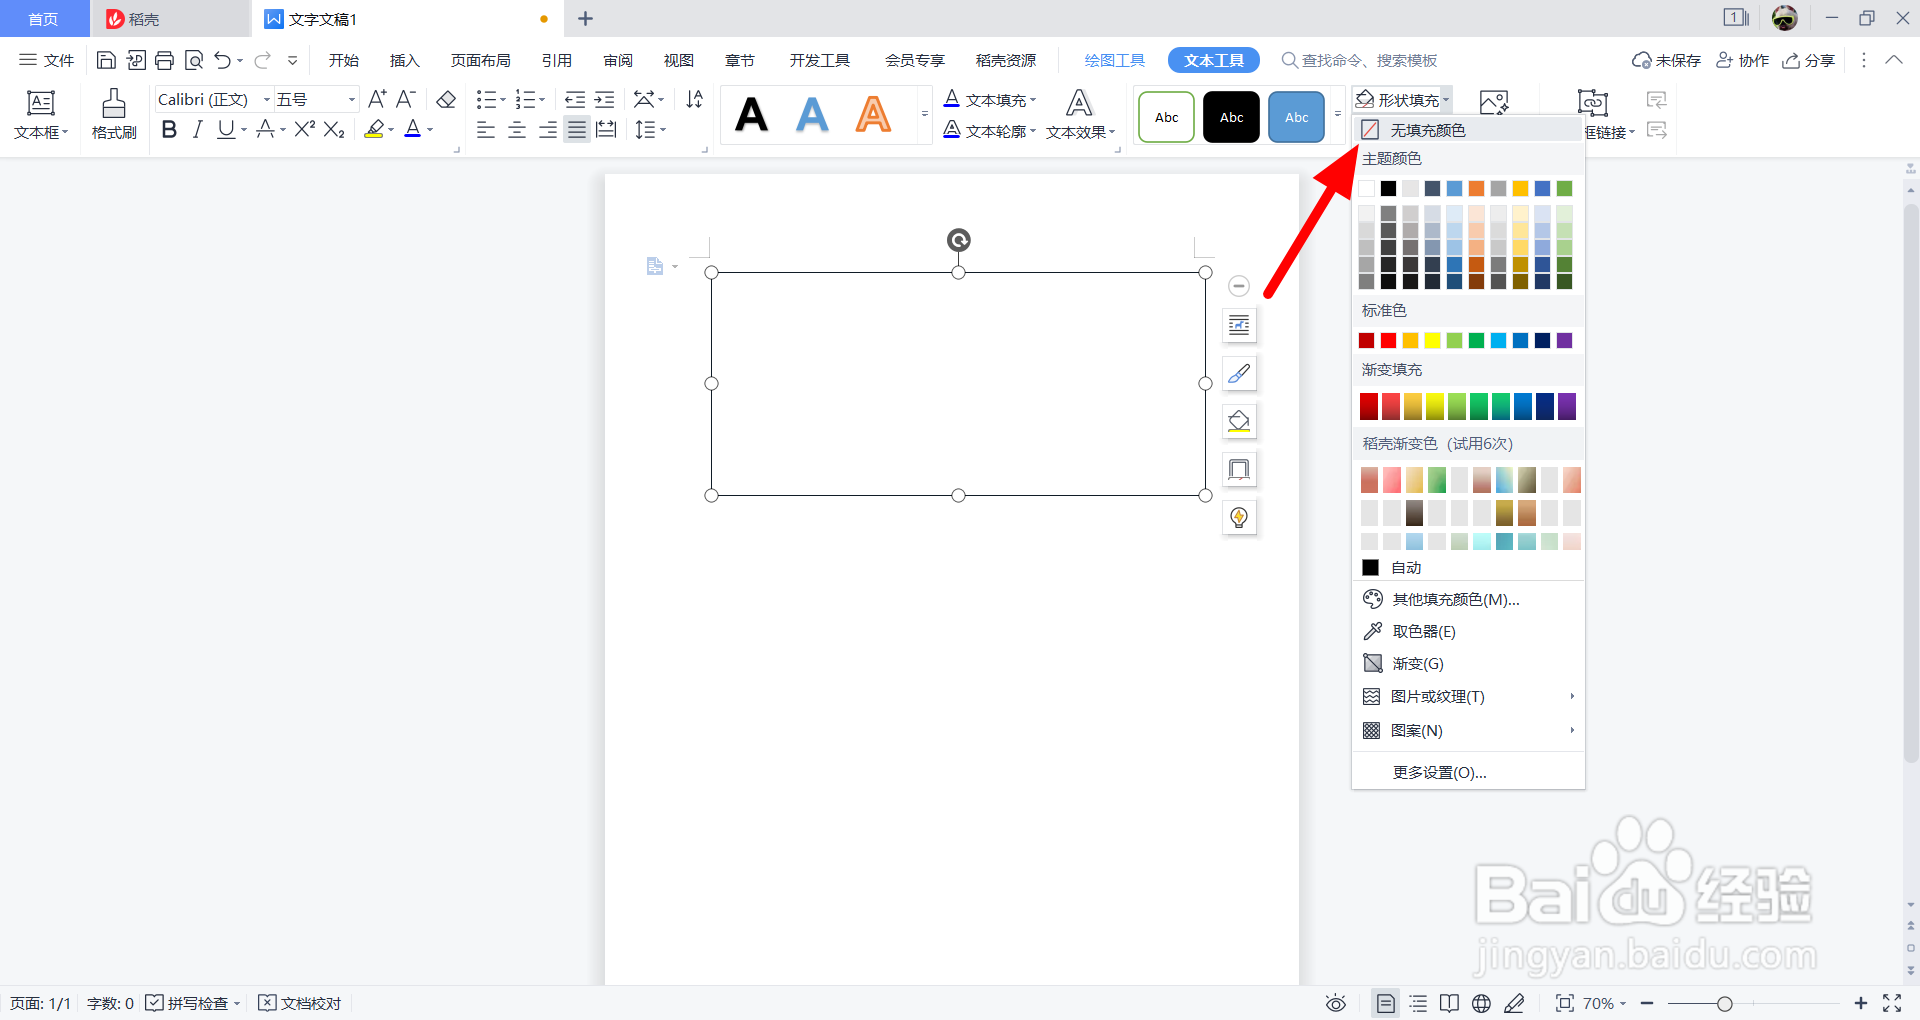Choose orange outlined WordArt letter A

tap(873, 115)
